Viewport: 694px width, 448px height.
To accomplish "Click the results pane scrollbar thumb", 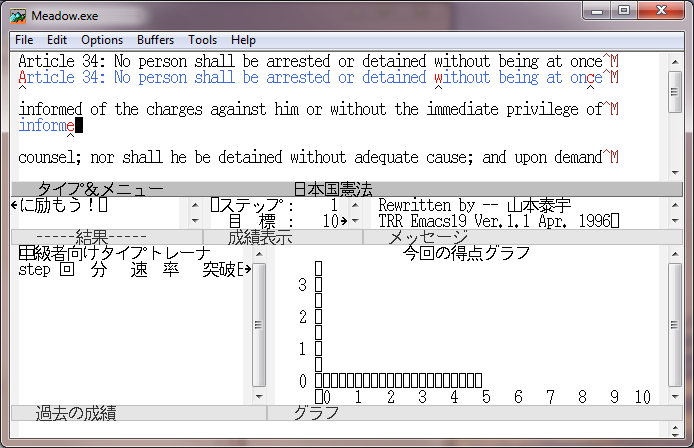I will (x=259, y=324).
